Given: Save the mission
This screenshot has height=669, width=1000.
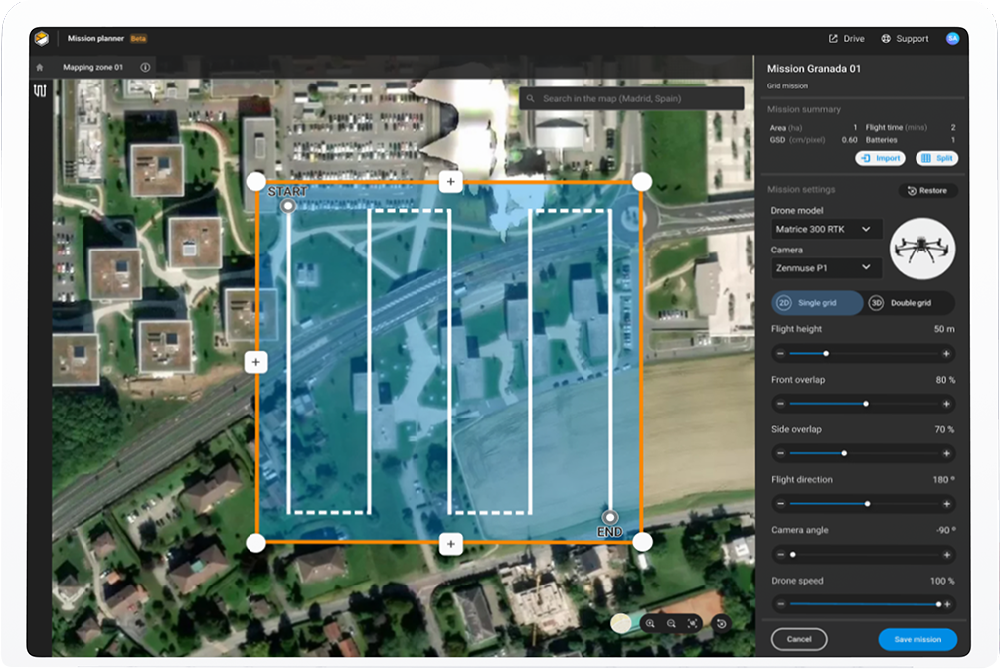Looking at the screenshot, I should tap(917, 639).
